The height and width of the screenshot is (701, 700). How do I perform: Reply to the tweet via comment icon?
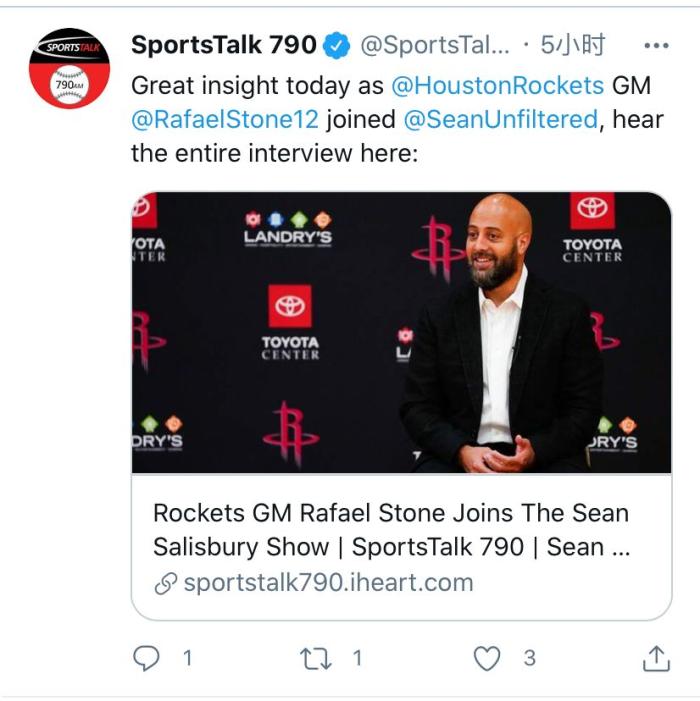147,657
